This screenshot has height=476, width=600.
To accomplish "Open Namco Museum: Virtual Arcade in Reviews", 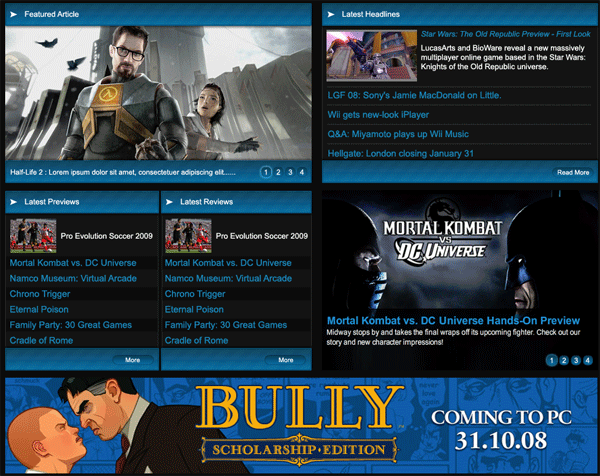I will point(228,278).
